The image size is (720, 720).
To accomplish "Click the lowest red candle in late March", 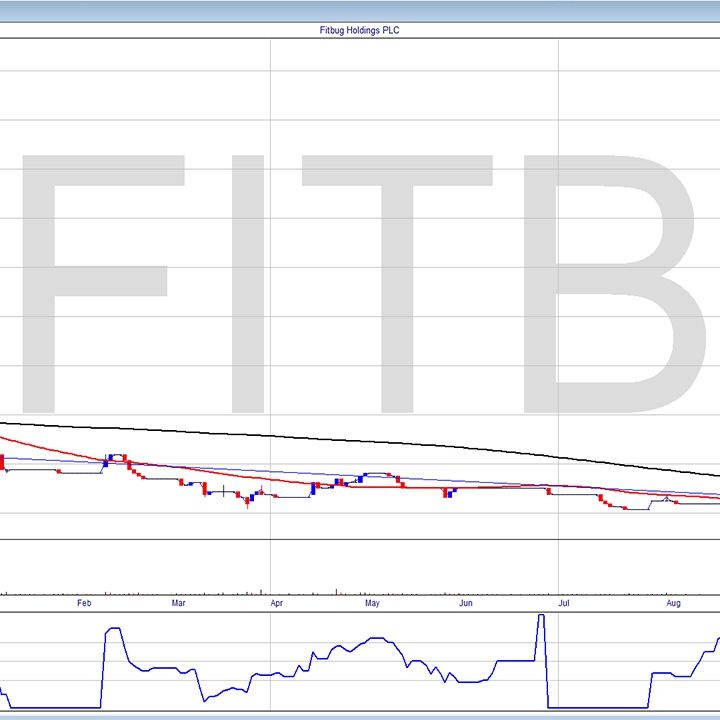I will 246,503.
